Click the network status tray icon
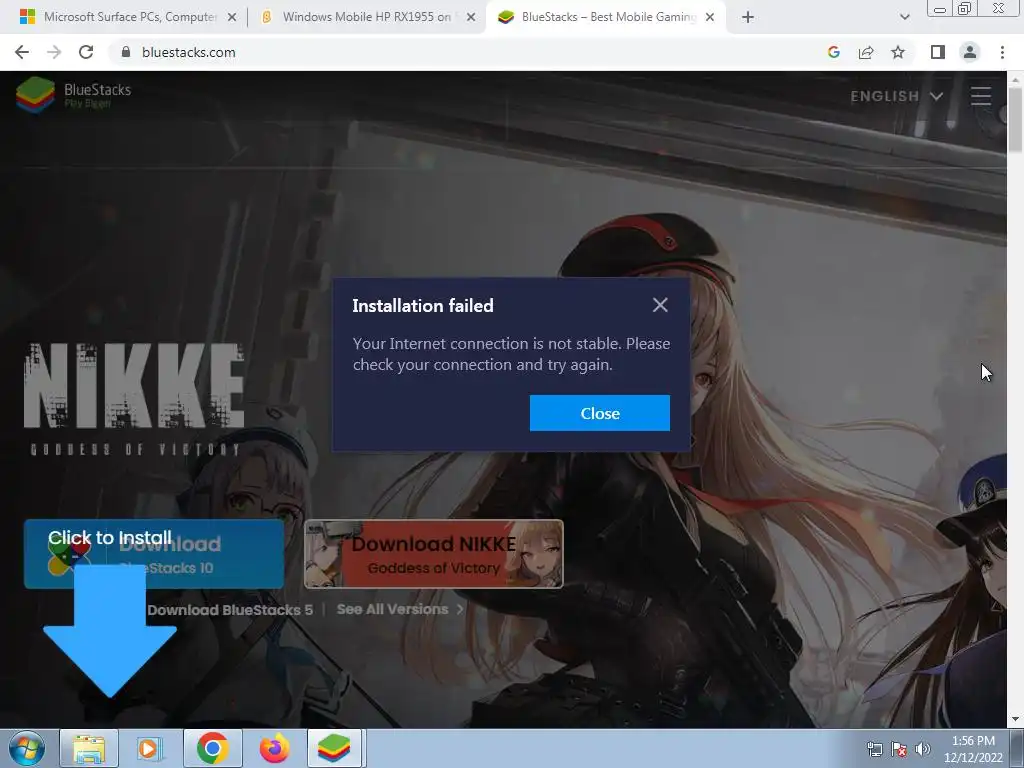Image resolution: width=1024 pixels, height=768 pixels. coord(874,749)
